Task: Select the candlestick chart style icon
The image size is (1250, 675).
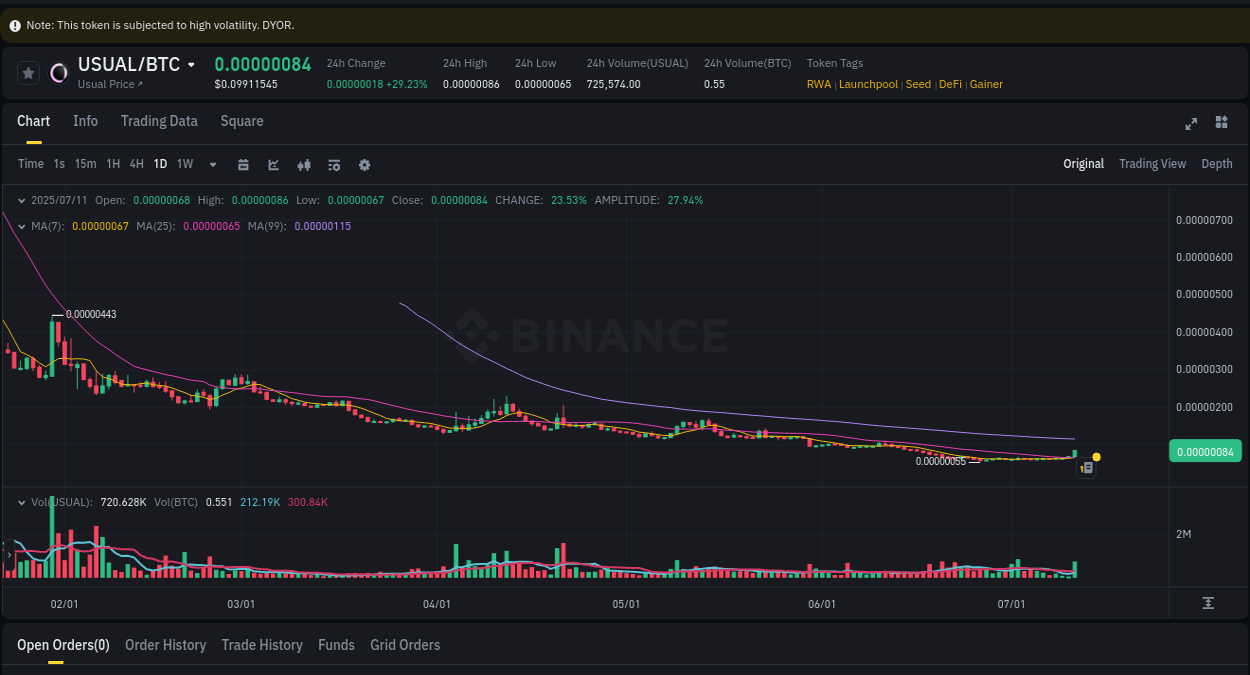Action: point(304,164)
